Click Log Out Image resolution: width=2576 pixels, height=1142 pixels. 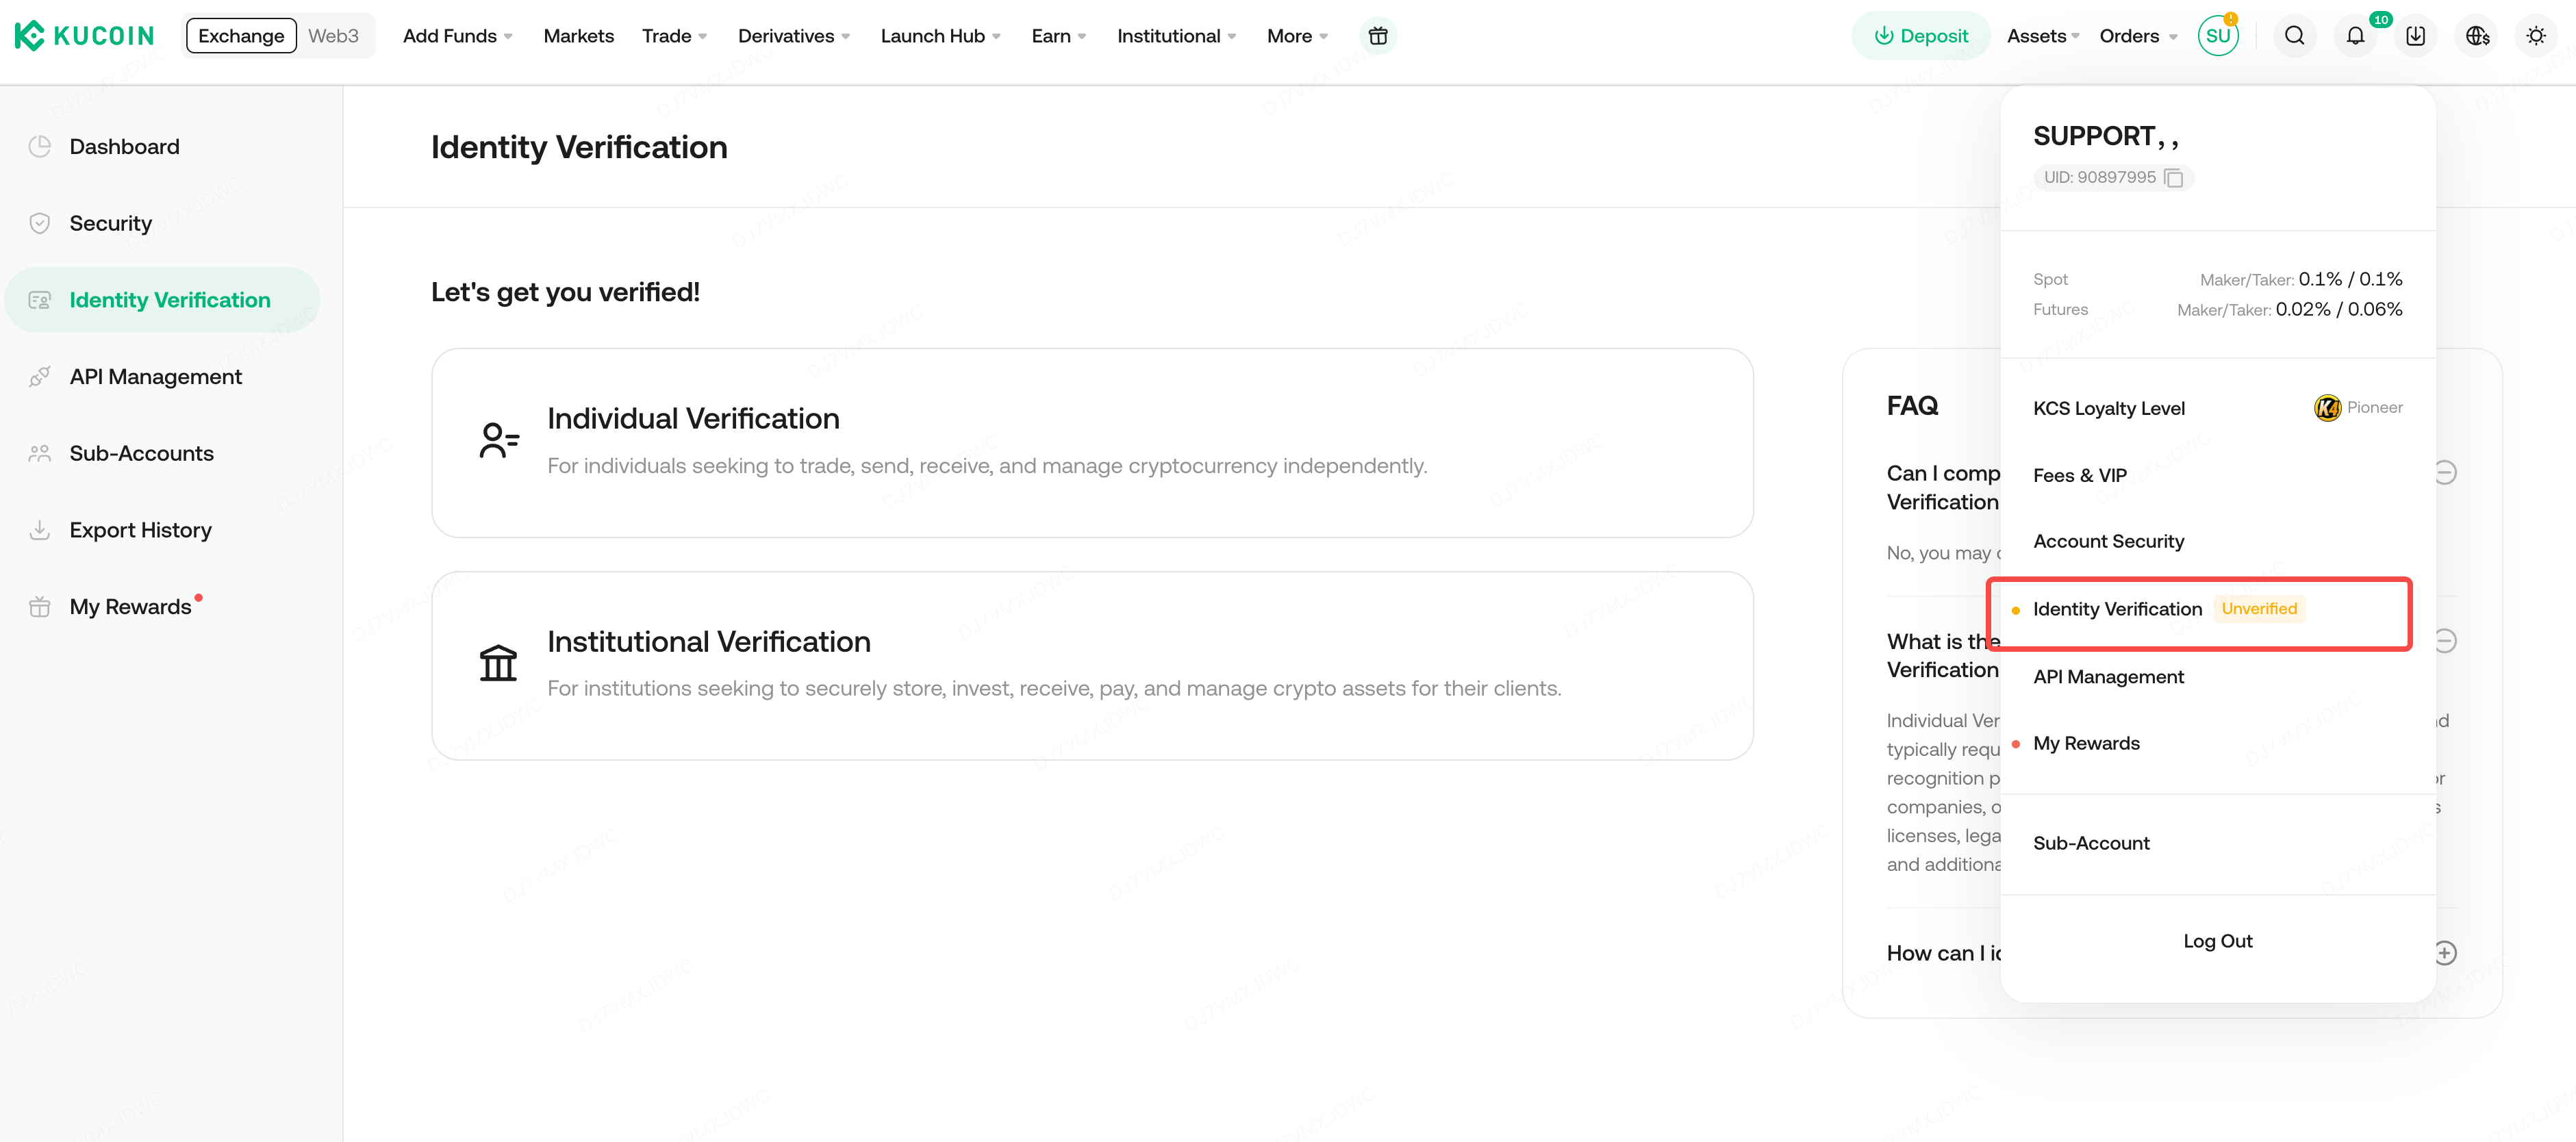[x=2217, y=941]
